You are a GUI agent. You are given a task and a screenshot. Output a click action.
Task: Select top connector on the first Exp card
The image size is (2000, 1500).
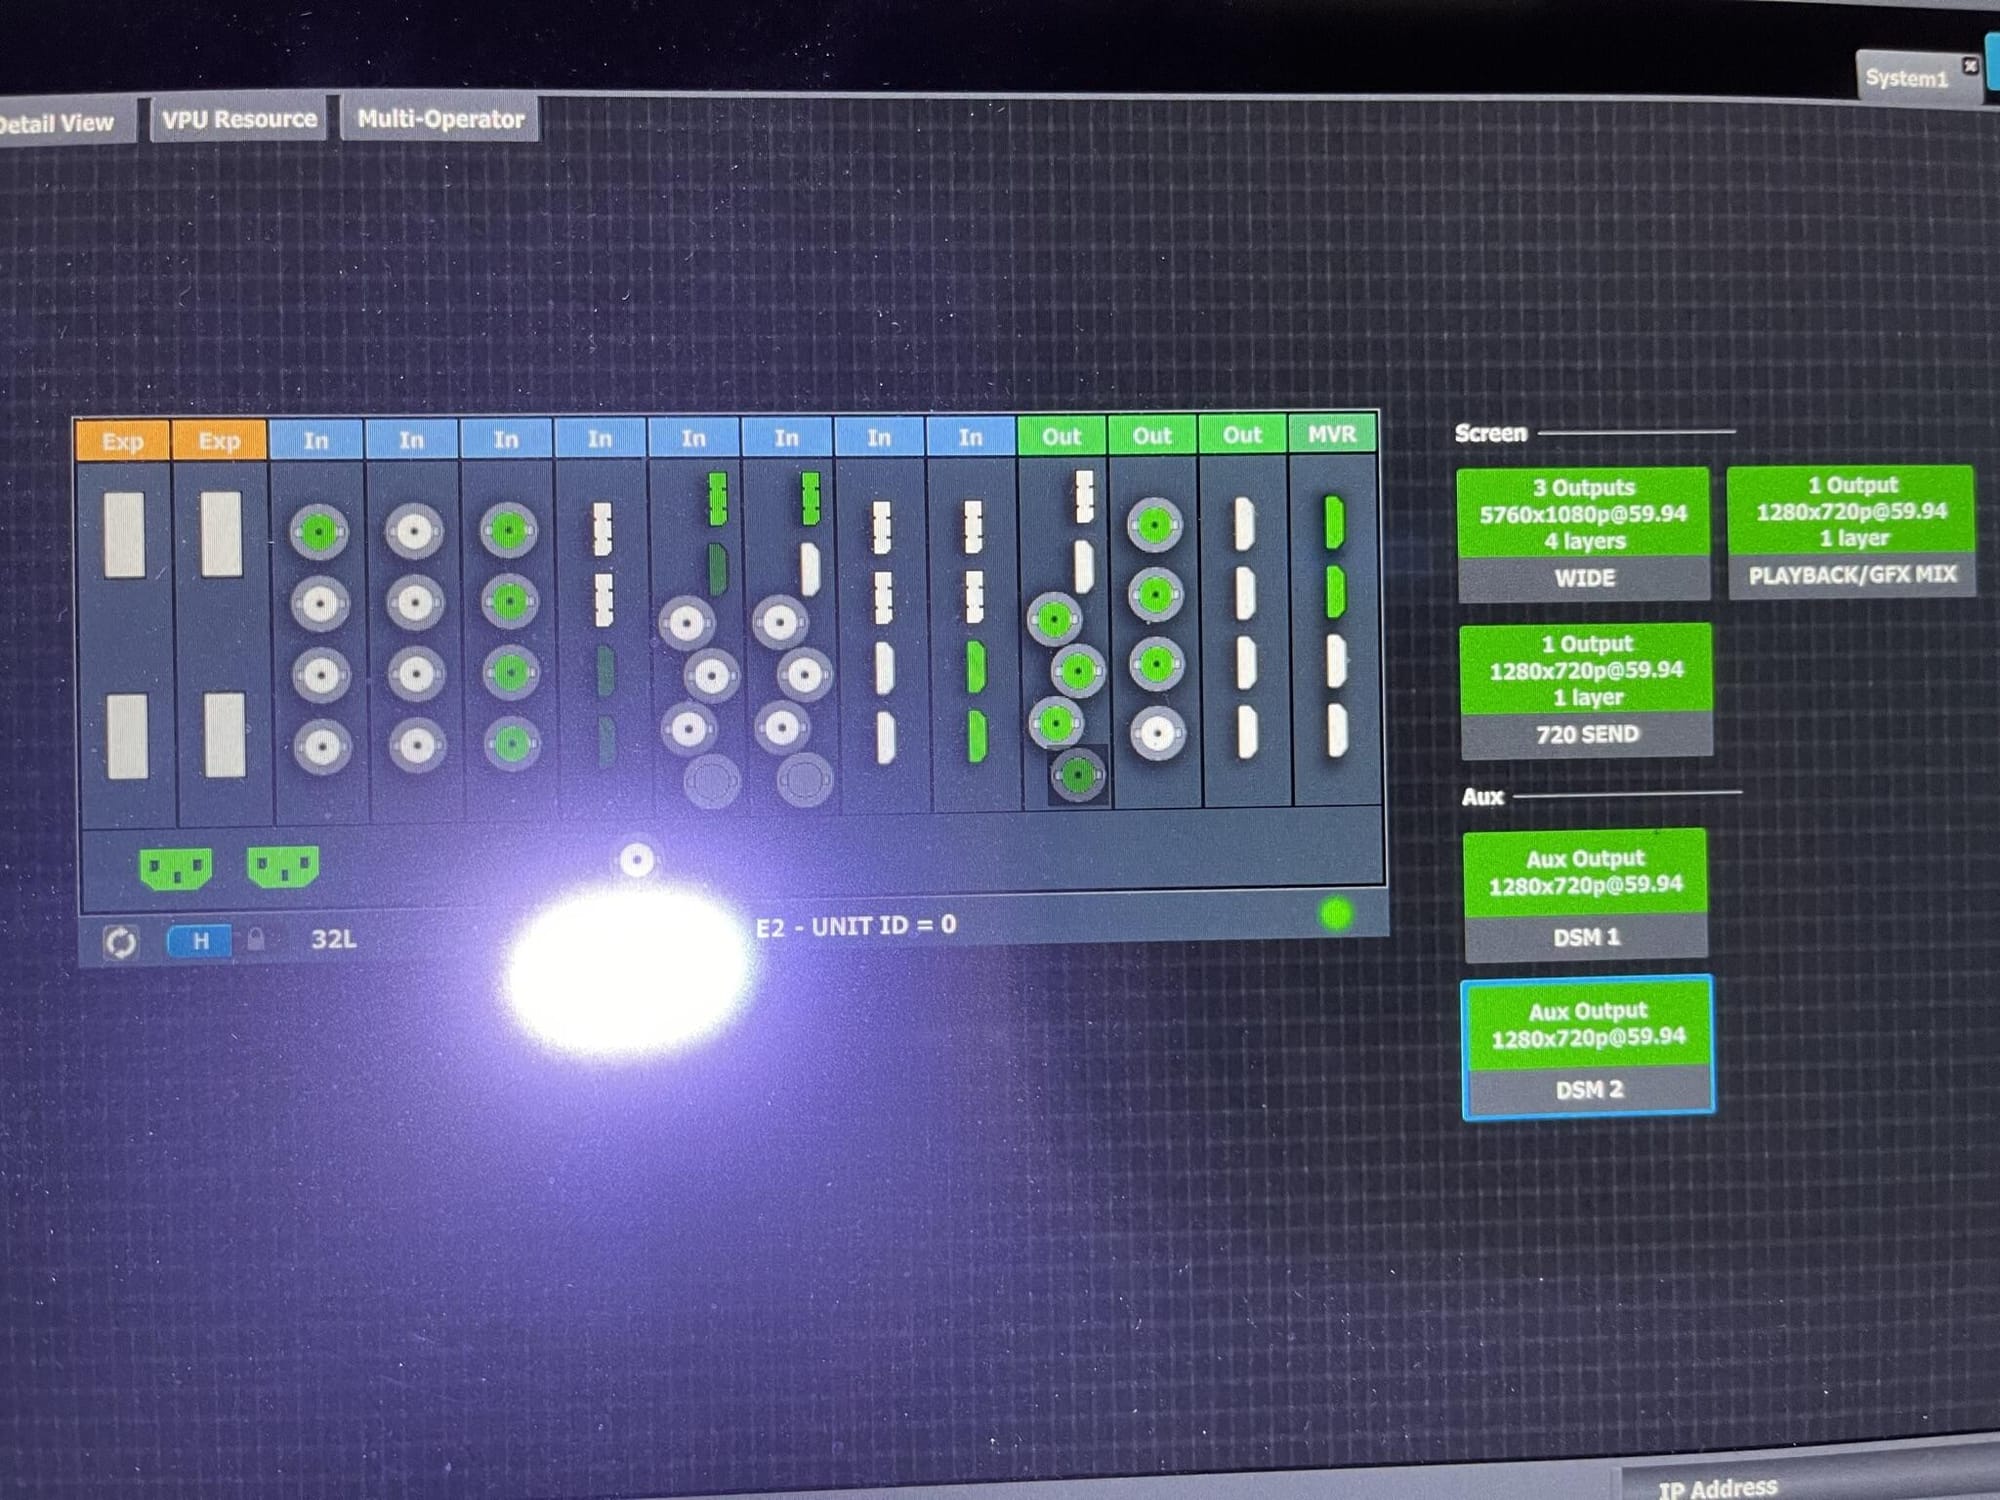124,534
